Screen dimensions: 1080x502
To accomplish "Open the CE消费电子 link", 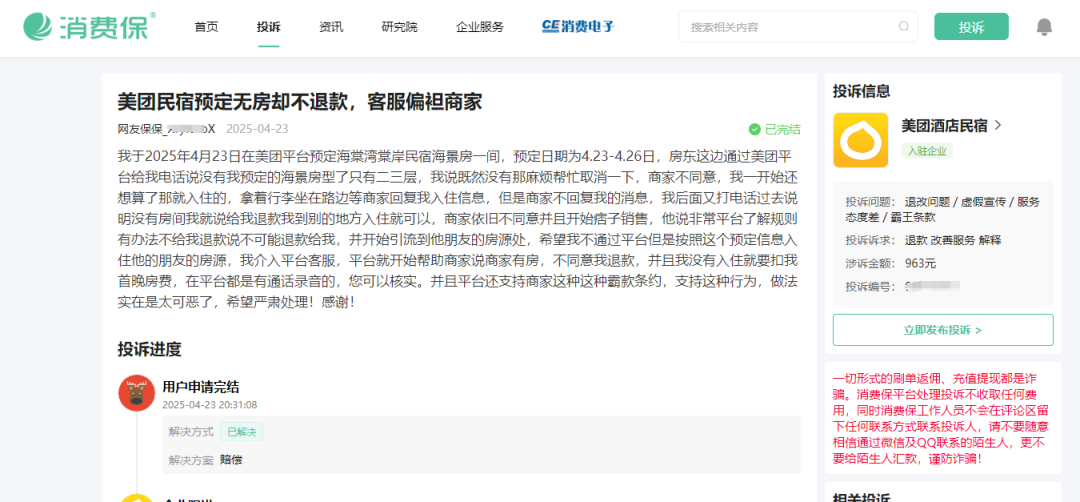I will coord(577,26).
